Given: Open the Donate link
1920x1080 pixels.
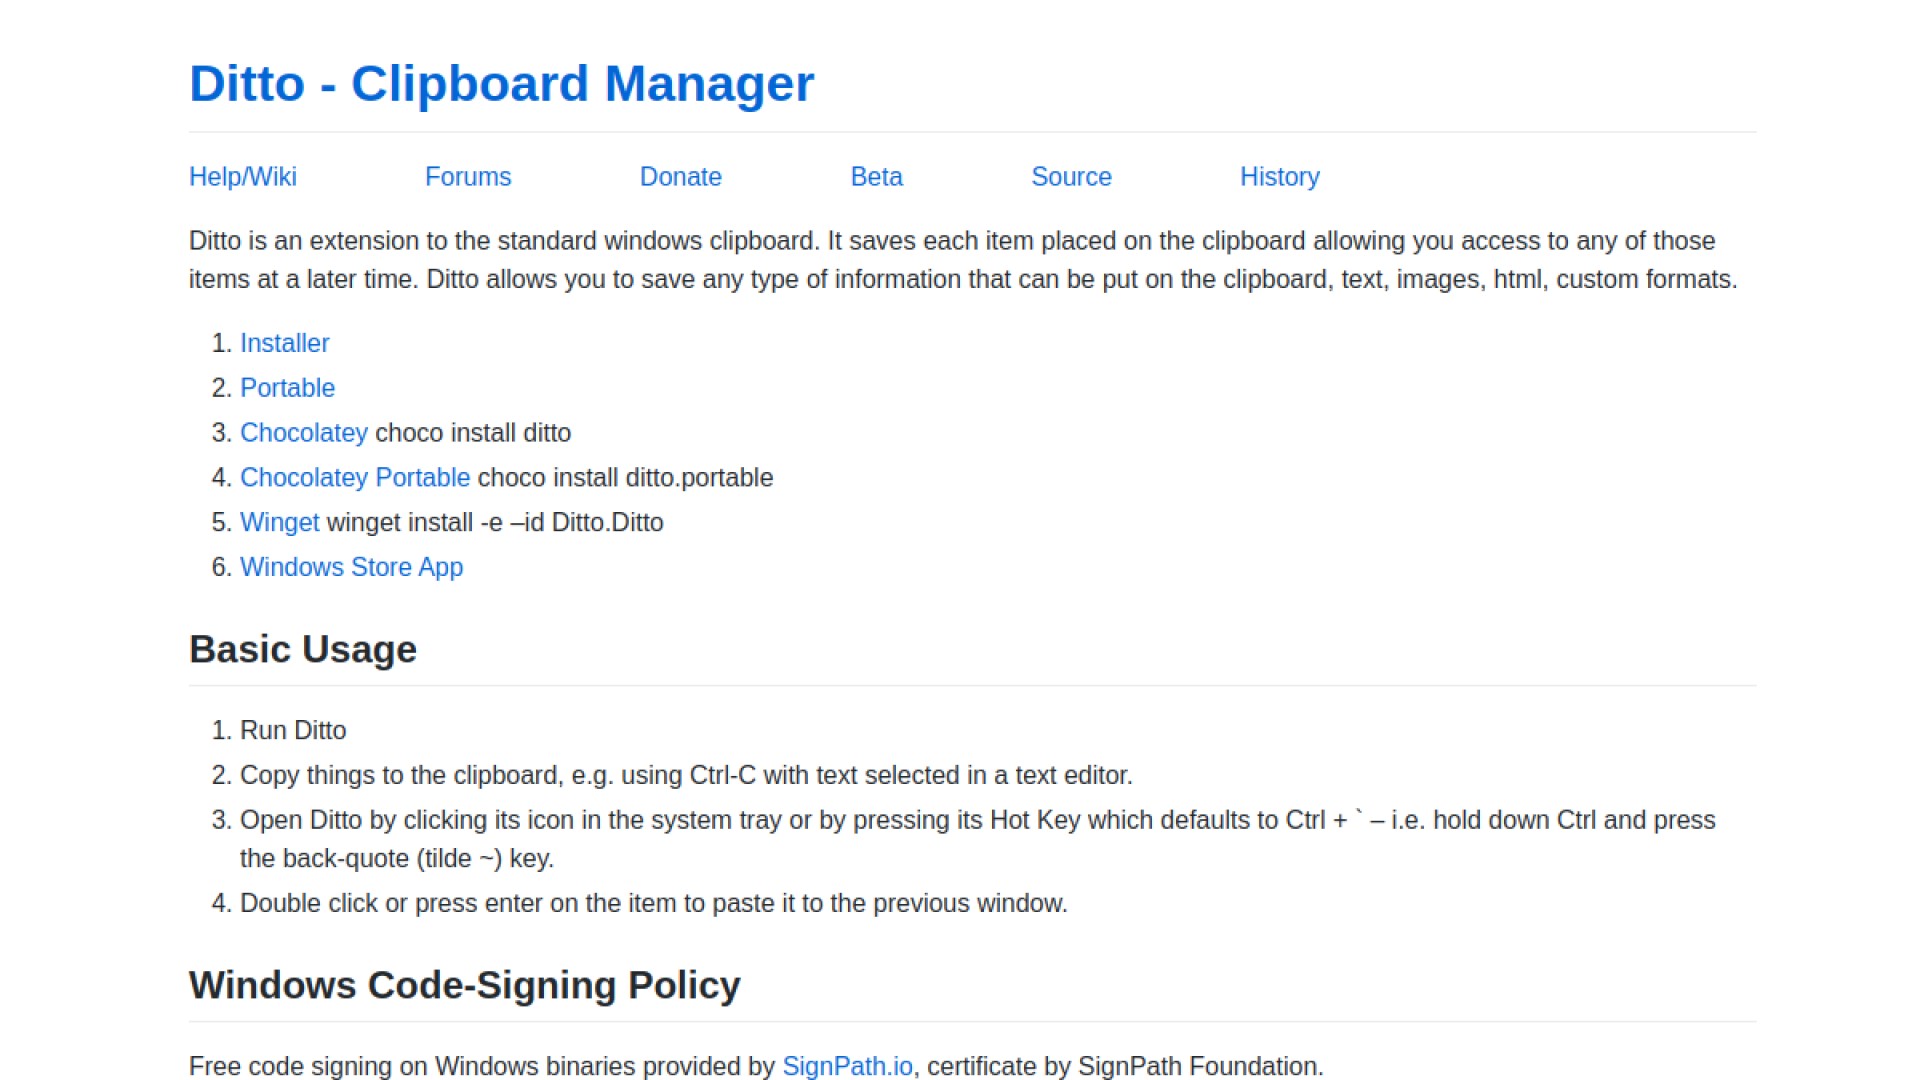Looking at the screenshot, I should click(680, 177).
